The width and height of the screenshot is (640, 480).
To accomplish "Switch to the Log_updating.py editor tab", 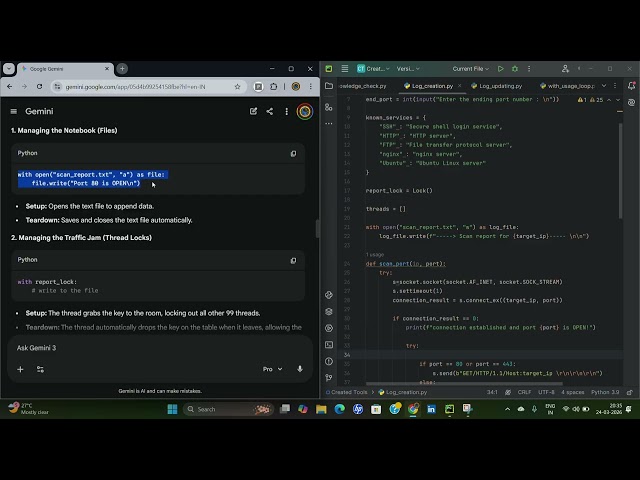I will [496, 86].
